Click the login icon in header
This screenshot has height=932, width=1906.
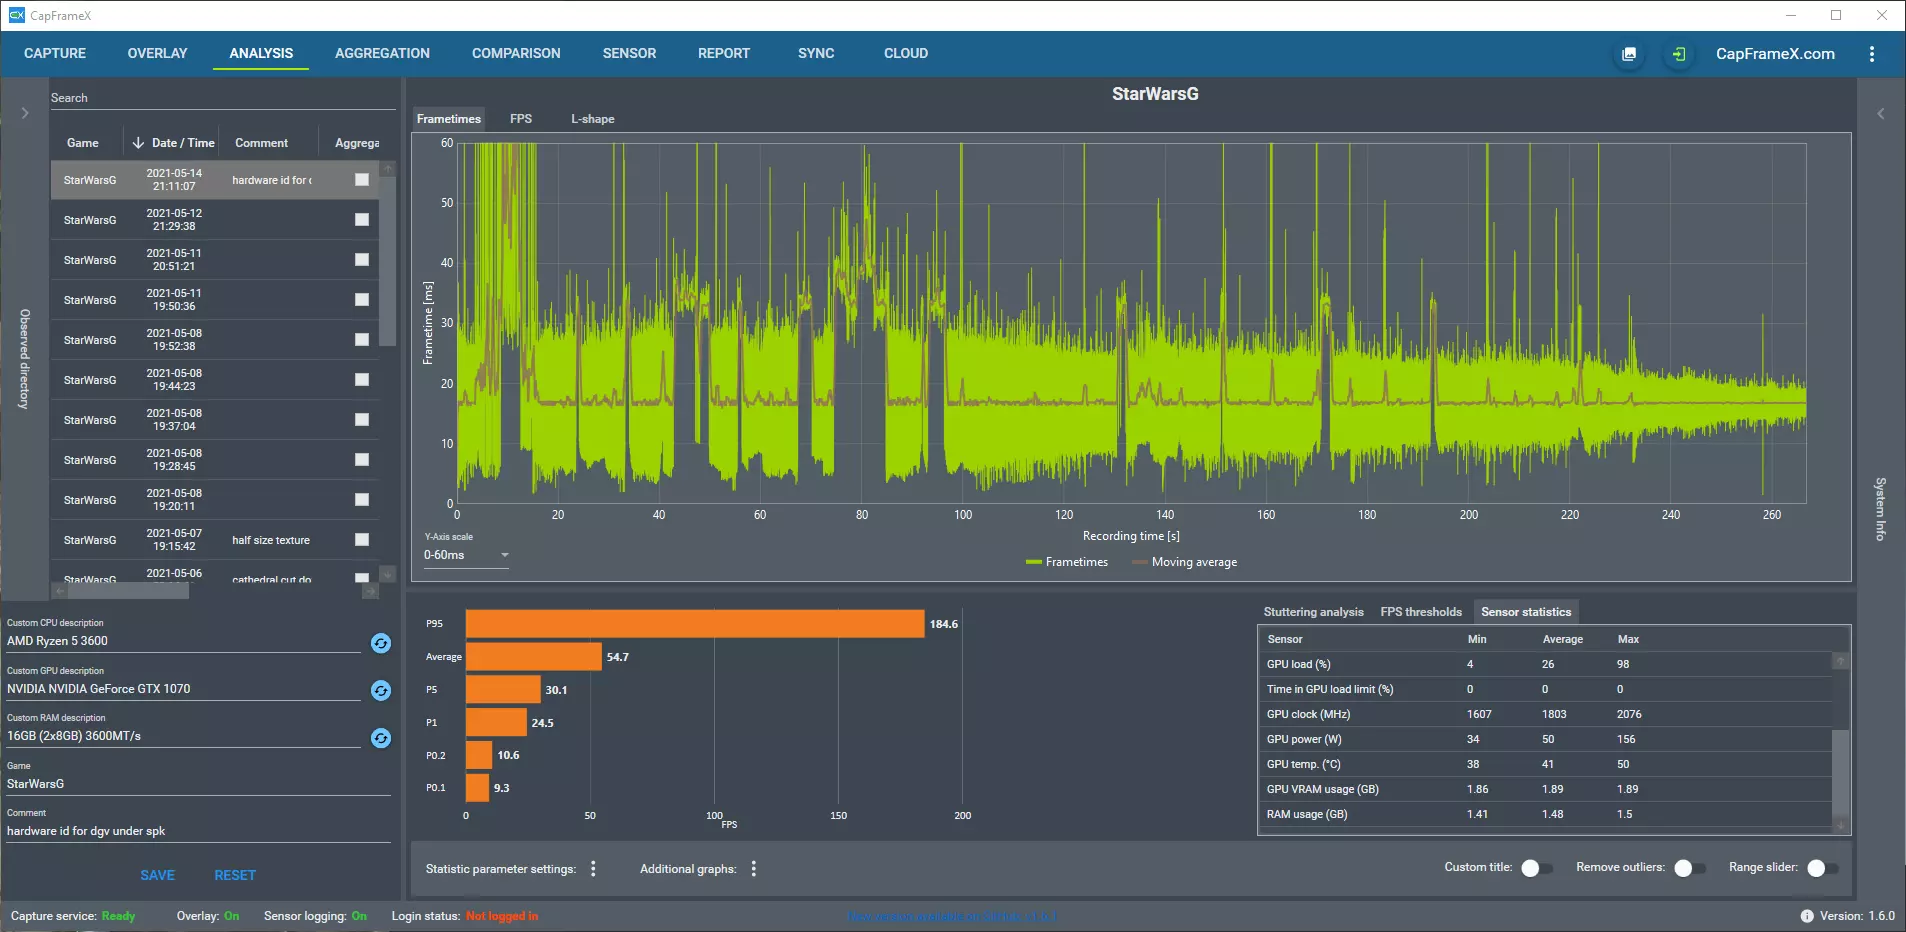pyautogui.click(x=1679, y=54)
